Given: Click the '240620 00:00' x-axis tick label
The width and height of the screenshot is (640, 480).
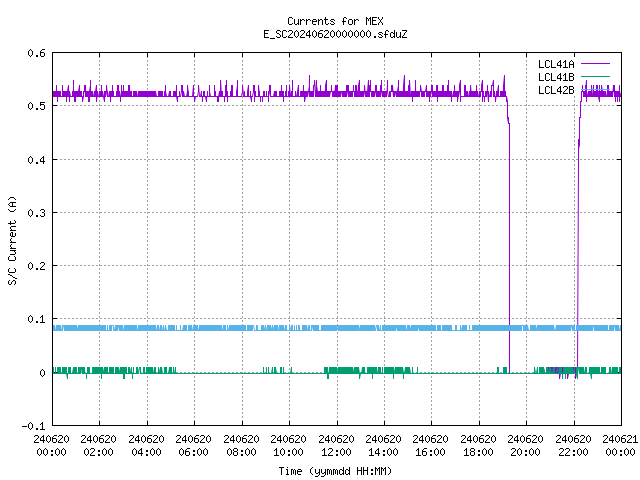Looking at the screenshot, I should point(51,445).
